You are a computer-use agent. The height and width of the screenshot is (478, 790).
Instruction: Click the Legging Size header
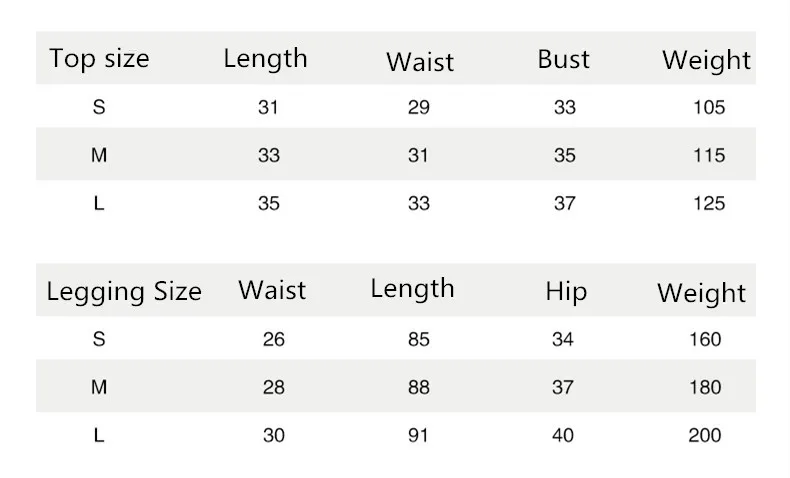[124, 292]
